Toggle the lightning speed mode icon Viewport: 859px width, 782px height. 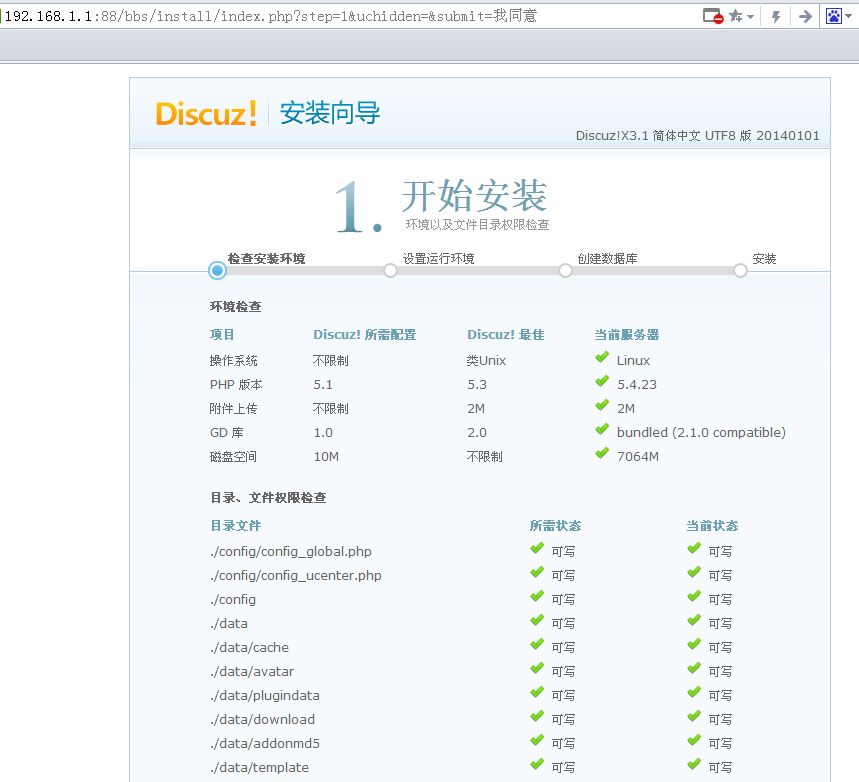coord(776,16)
